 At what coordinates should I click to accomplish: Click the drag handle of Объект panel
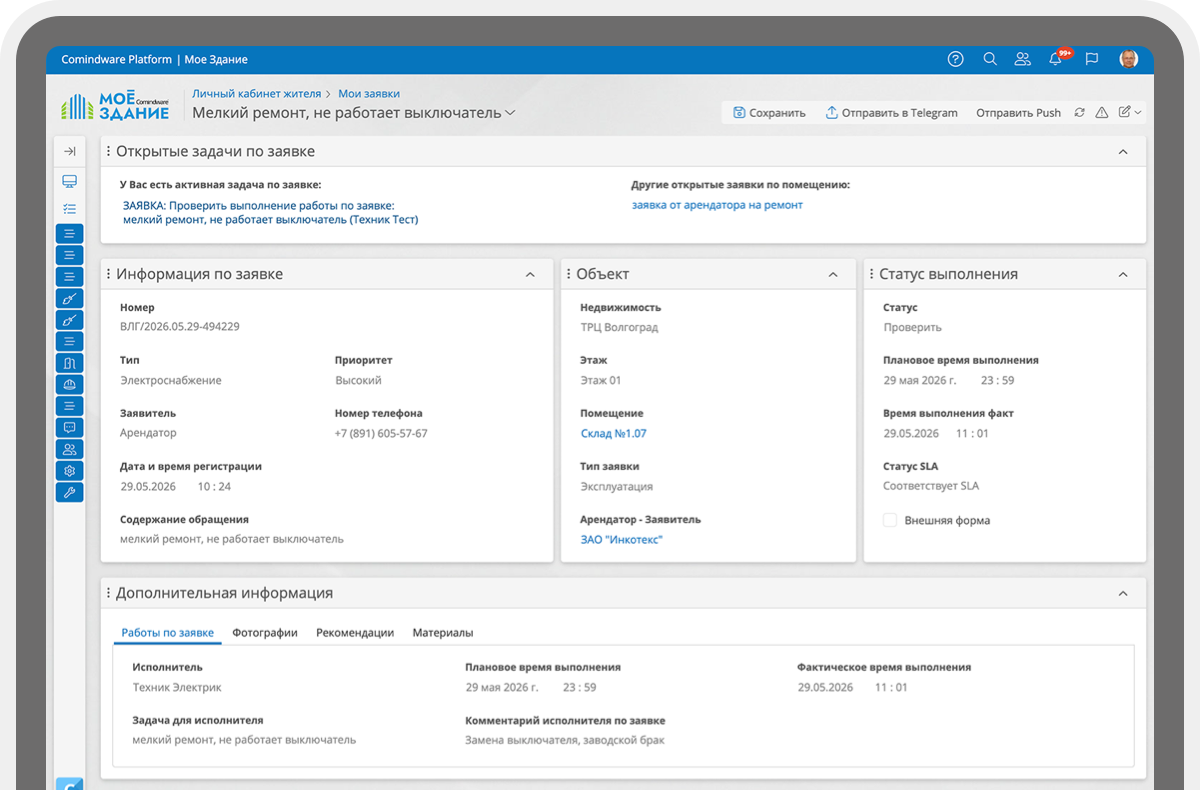(x=569, y=274)
